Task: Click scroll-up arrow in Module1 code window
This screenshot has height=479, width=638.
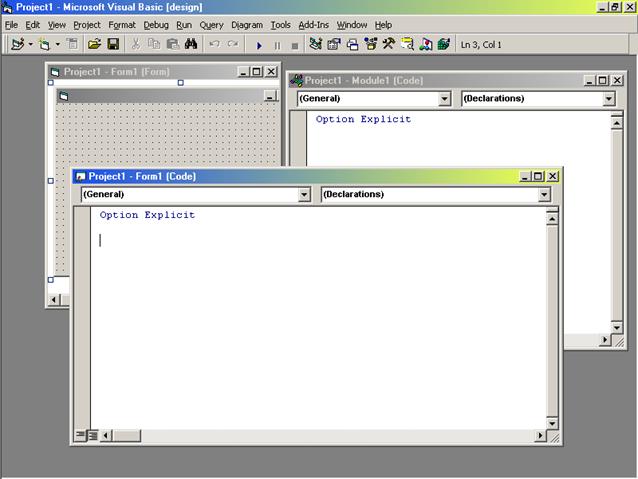Action: 617,123
